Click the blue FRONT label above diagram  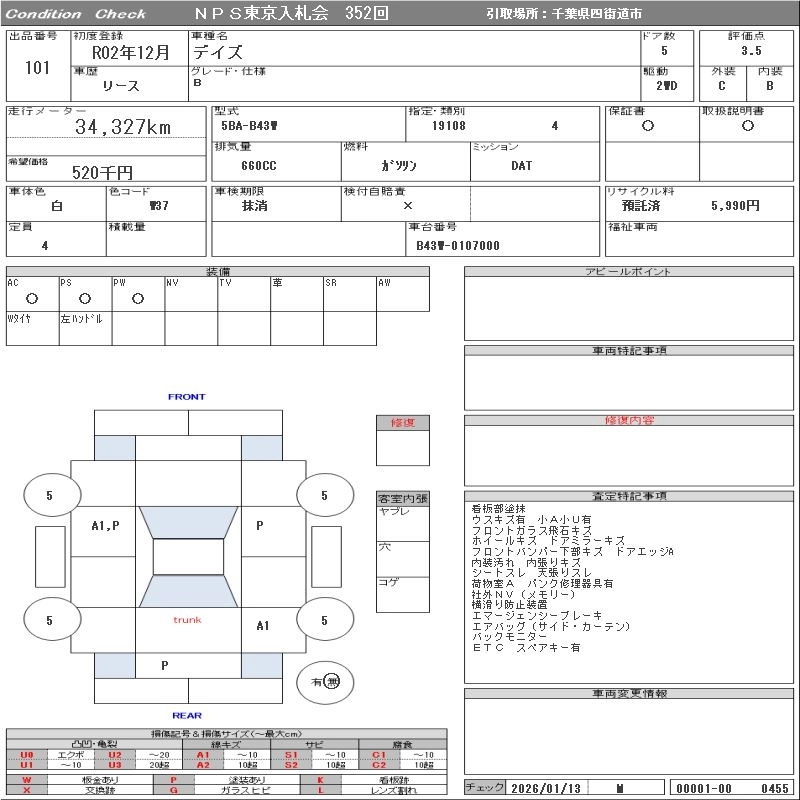[187, 397]
